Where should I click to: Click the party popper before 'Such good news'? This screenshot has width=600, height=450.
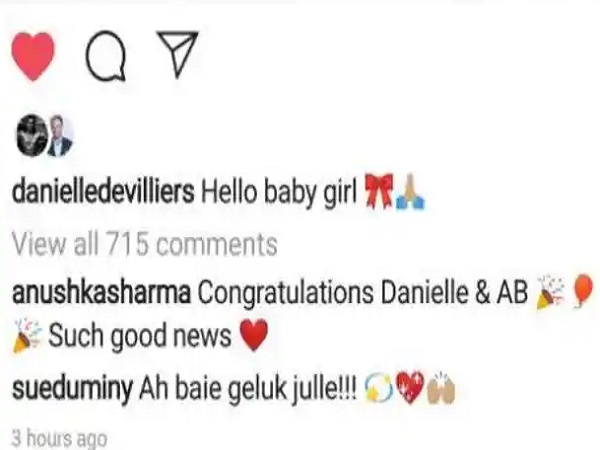pyautogui.click(x=28, y=334)
